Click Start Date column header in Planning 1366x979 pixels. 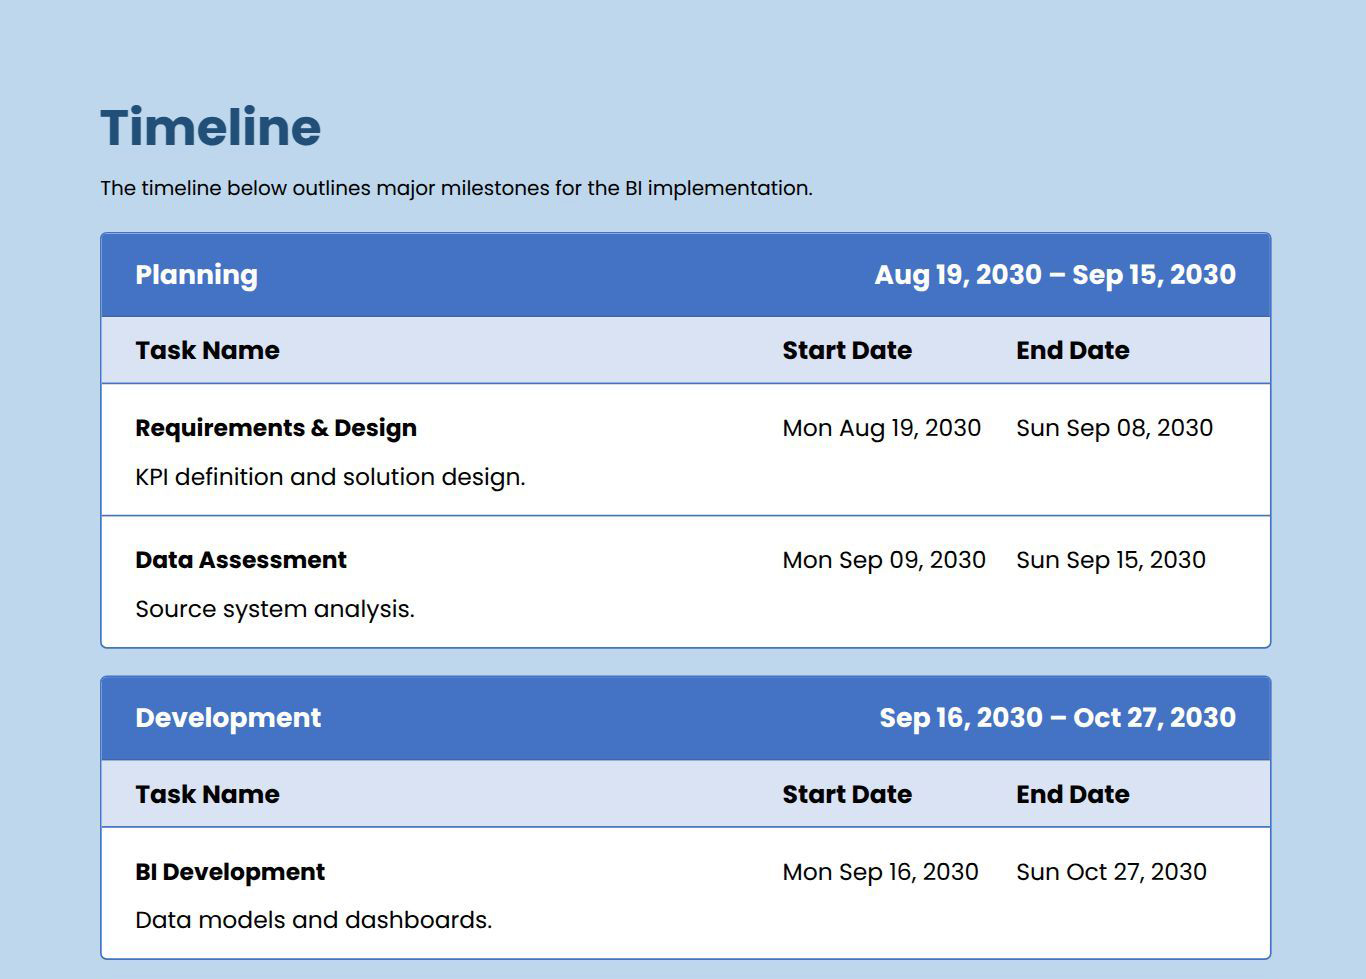click(x=846, y=351)
